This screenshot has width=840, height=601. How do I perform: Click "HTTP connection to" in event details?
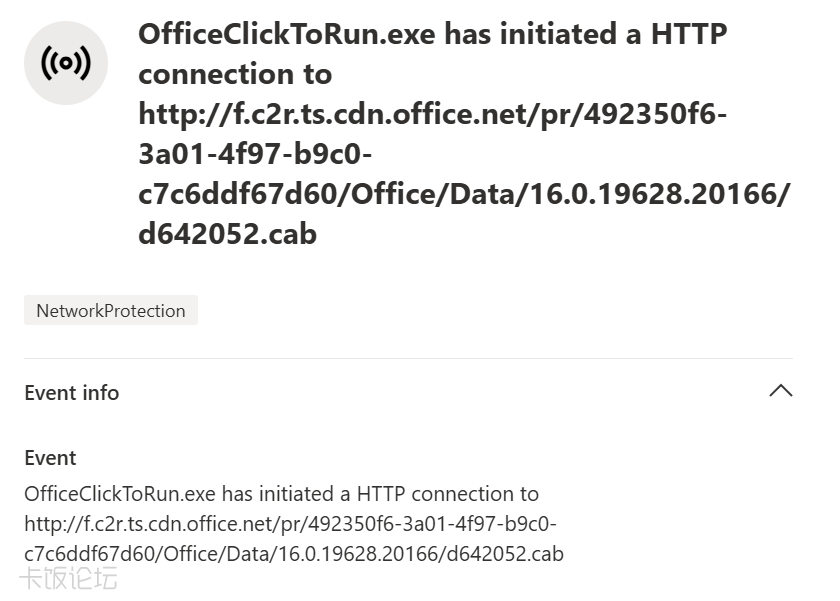click(x=447, y=494)
